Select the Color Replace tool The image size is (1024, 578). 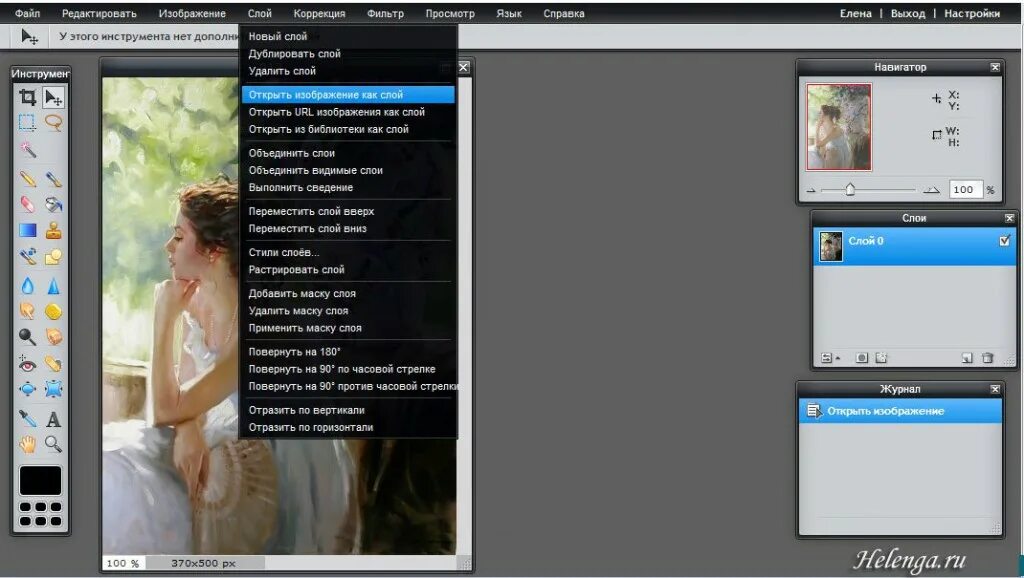pyautogui.click(x=27, y=257)
